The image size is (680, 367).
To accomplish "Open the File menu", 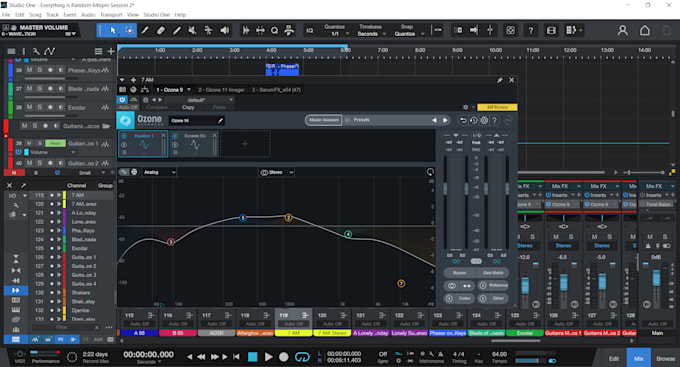I will (x=6, y=15).
